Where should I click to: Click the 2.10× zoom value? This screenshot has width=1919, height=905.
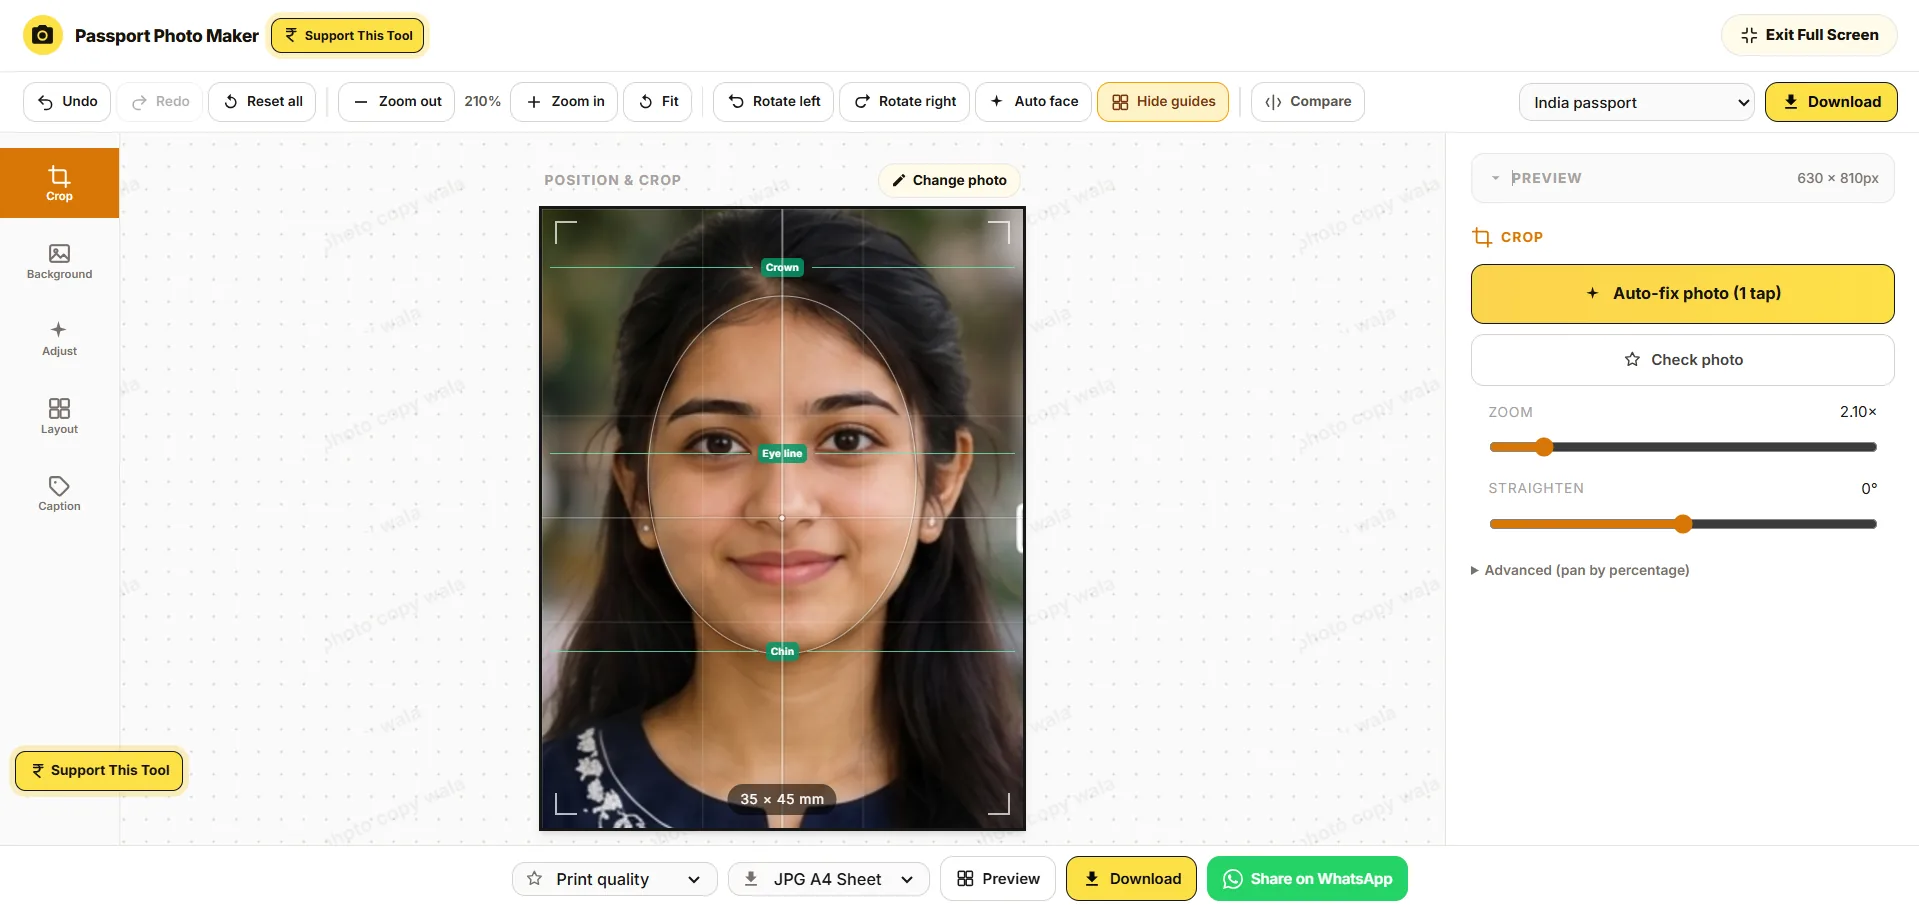[1858, 412]
